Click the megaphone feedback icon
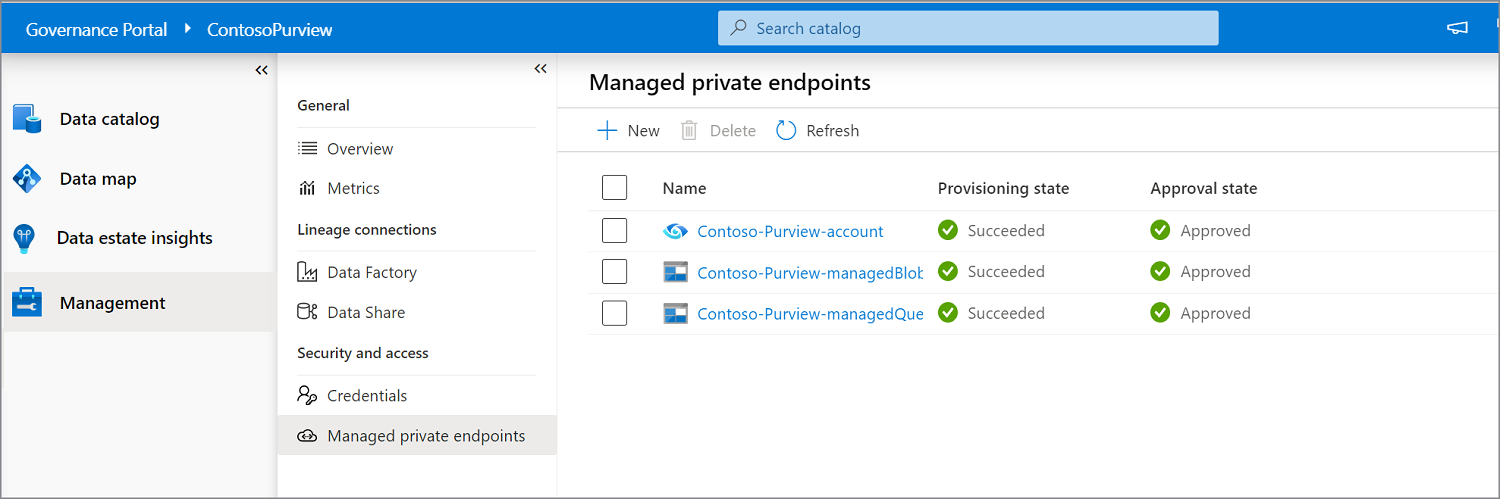The height and width of the screenshot is (499, 1500). (1457, 28)
